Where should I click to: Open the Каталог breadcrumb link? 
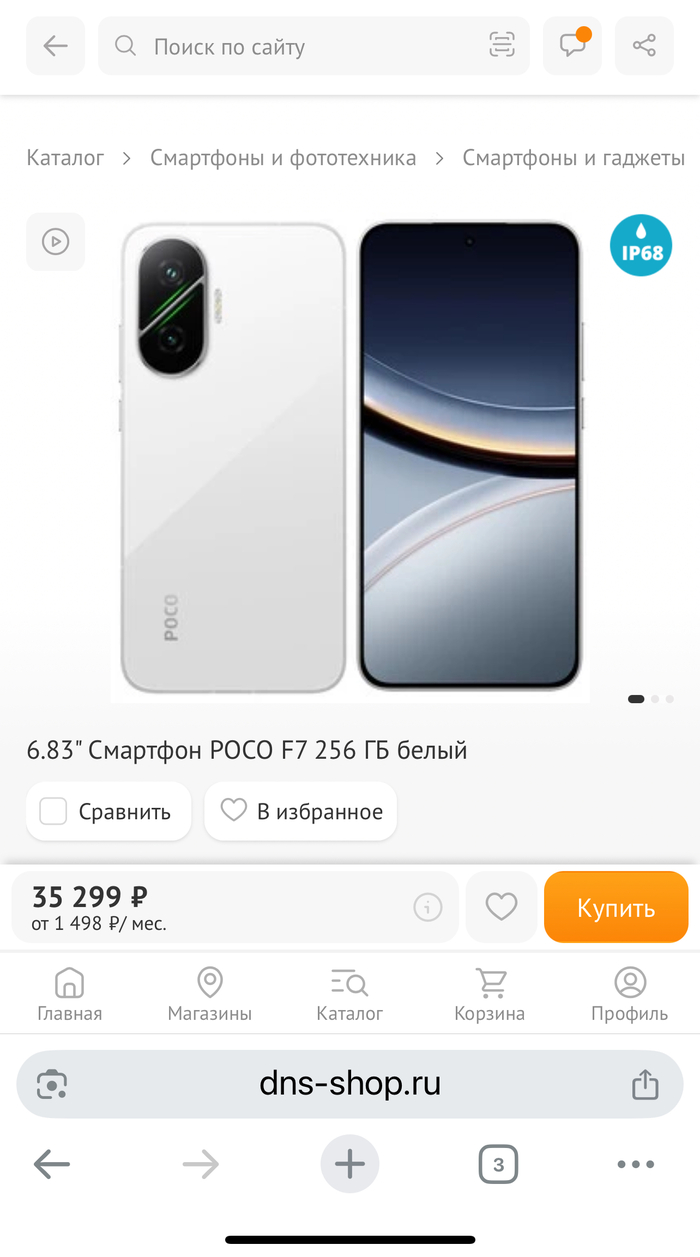coord(66,158)
